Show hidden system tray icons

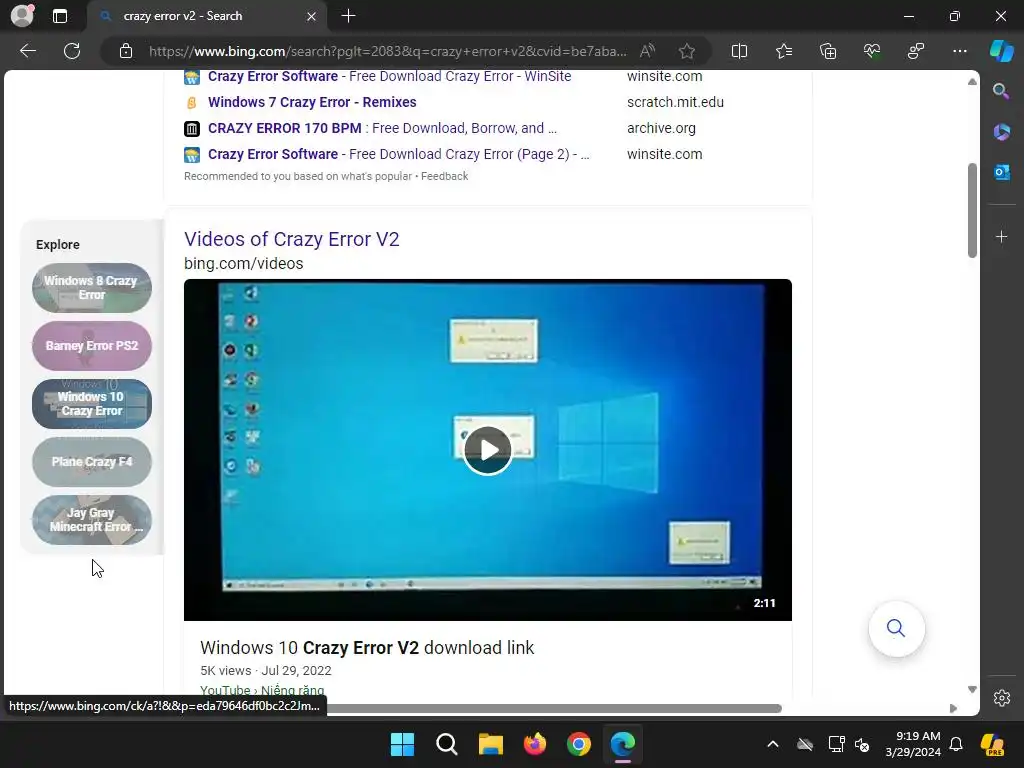click(773, 744)
